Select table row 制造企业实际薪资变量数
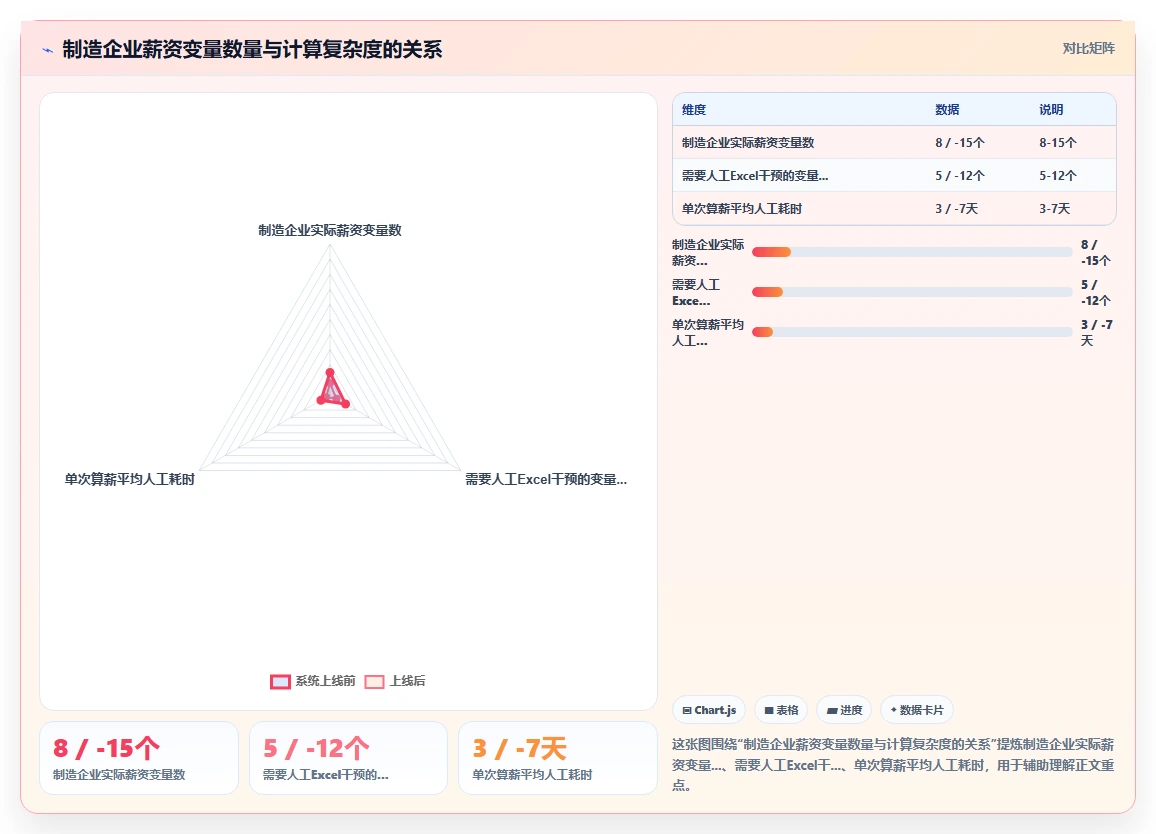Screen dimensions: 1156x834 [x=894, y=142]
